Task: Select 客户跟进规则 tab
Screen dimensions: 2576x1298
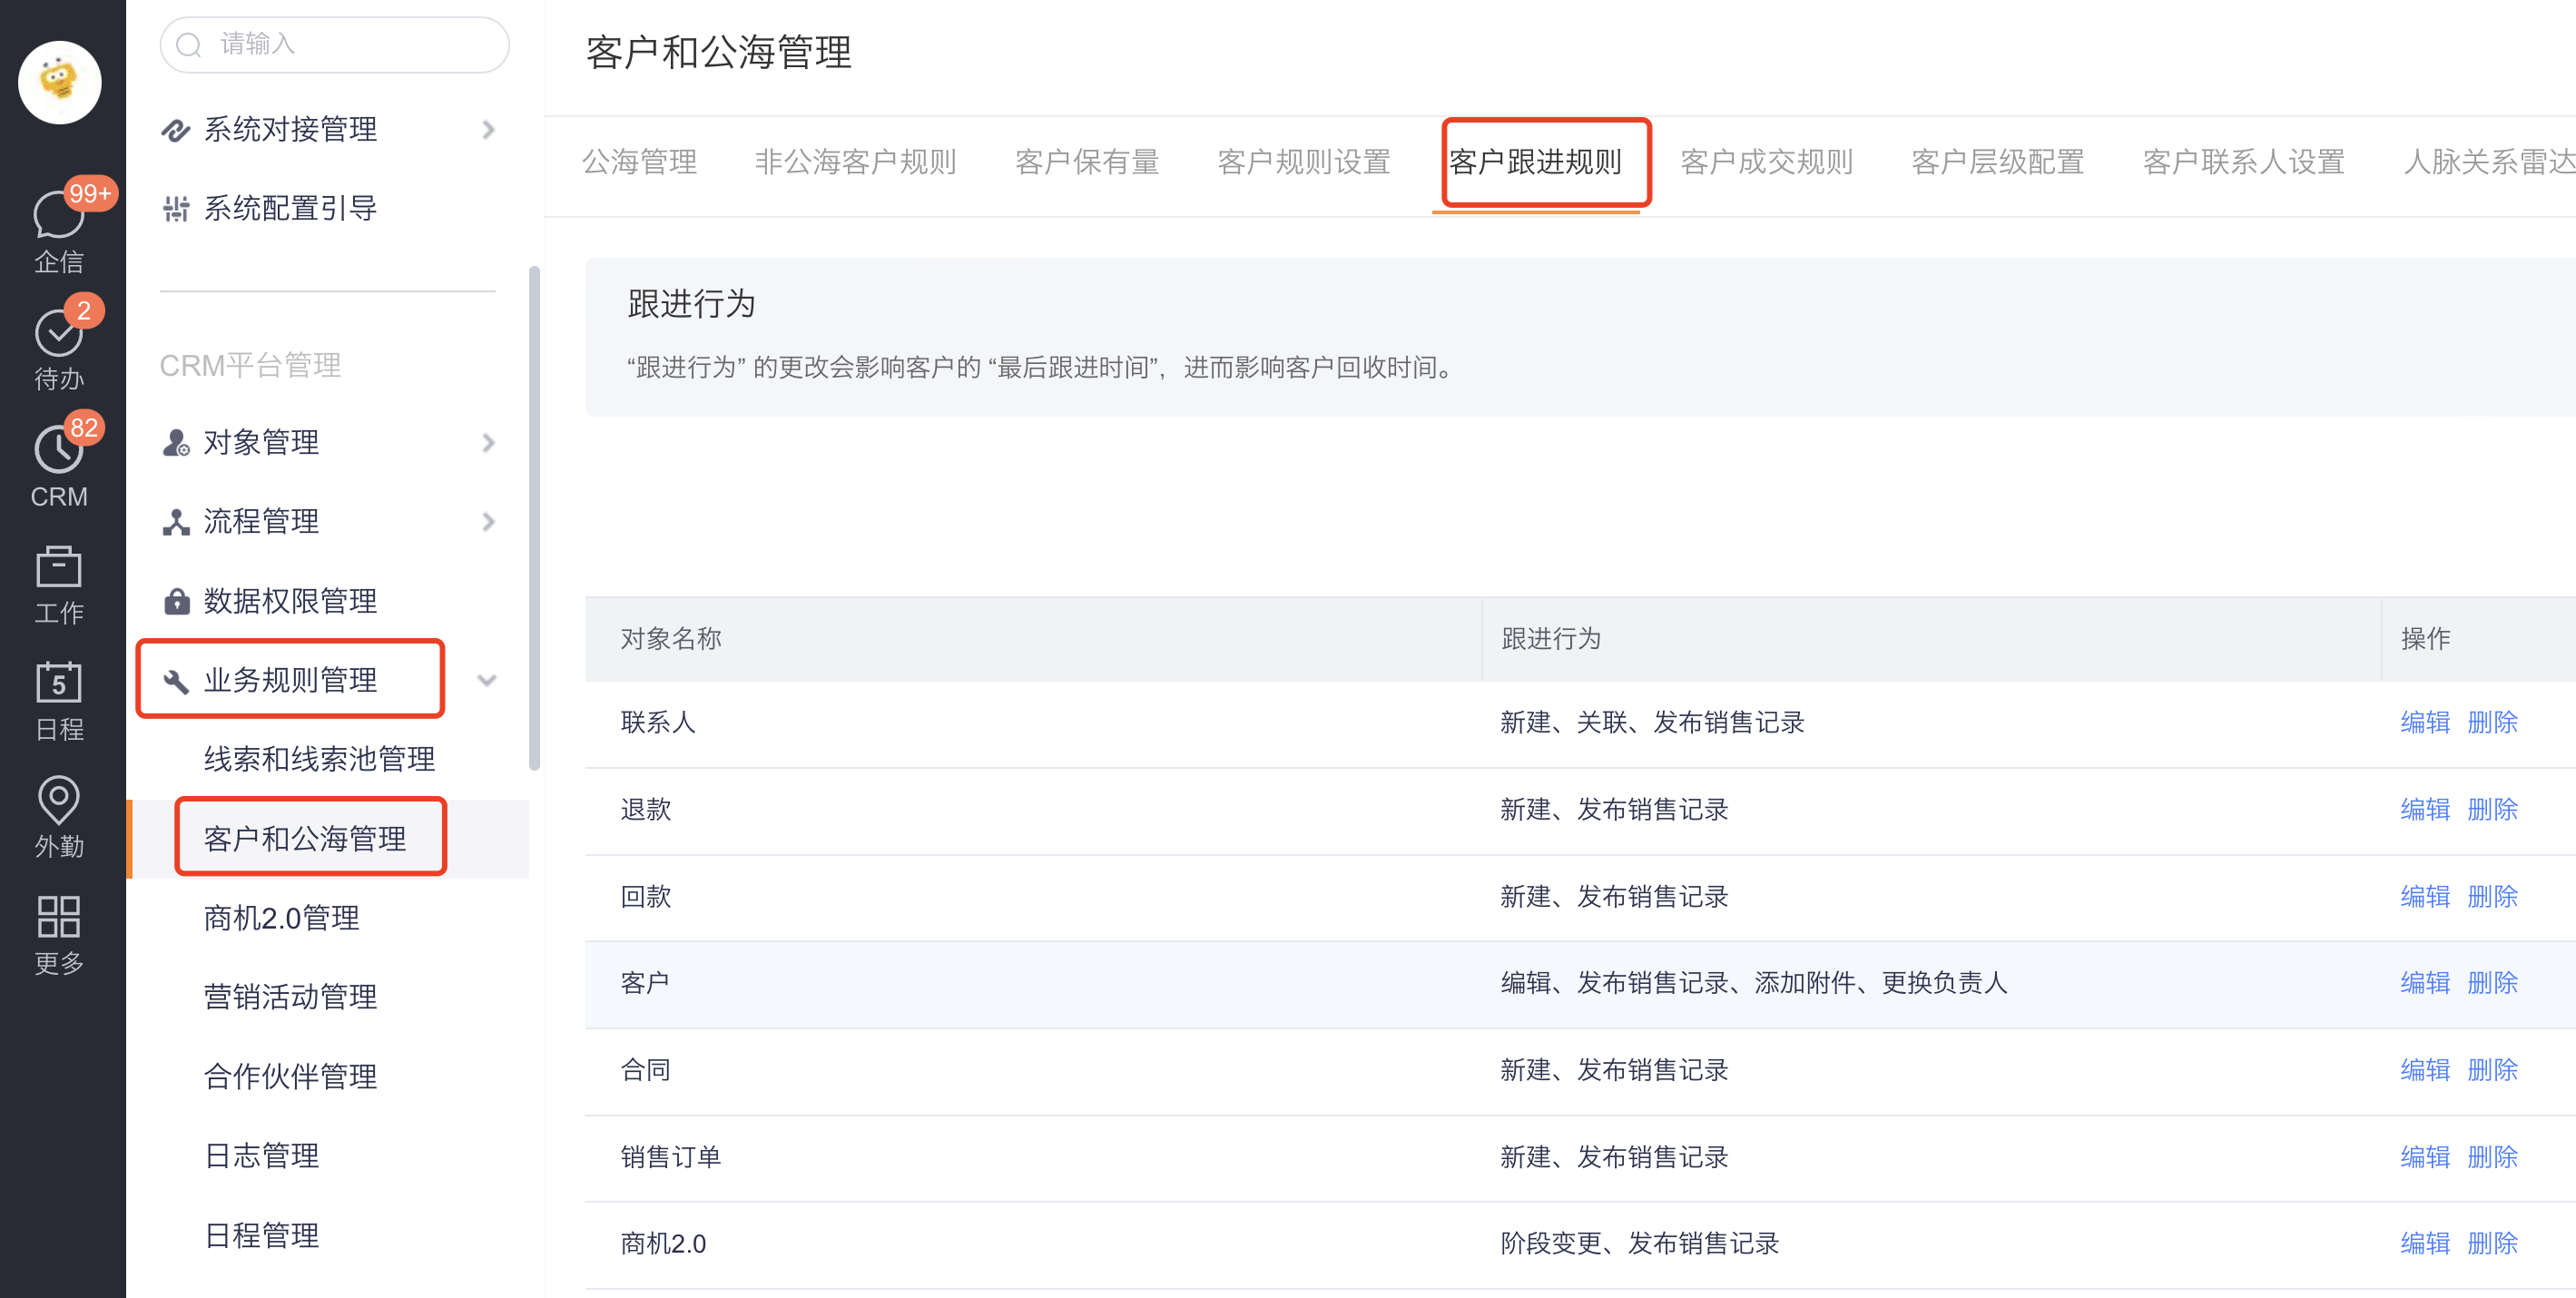Action: 1535,162
